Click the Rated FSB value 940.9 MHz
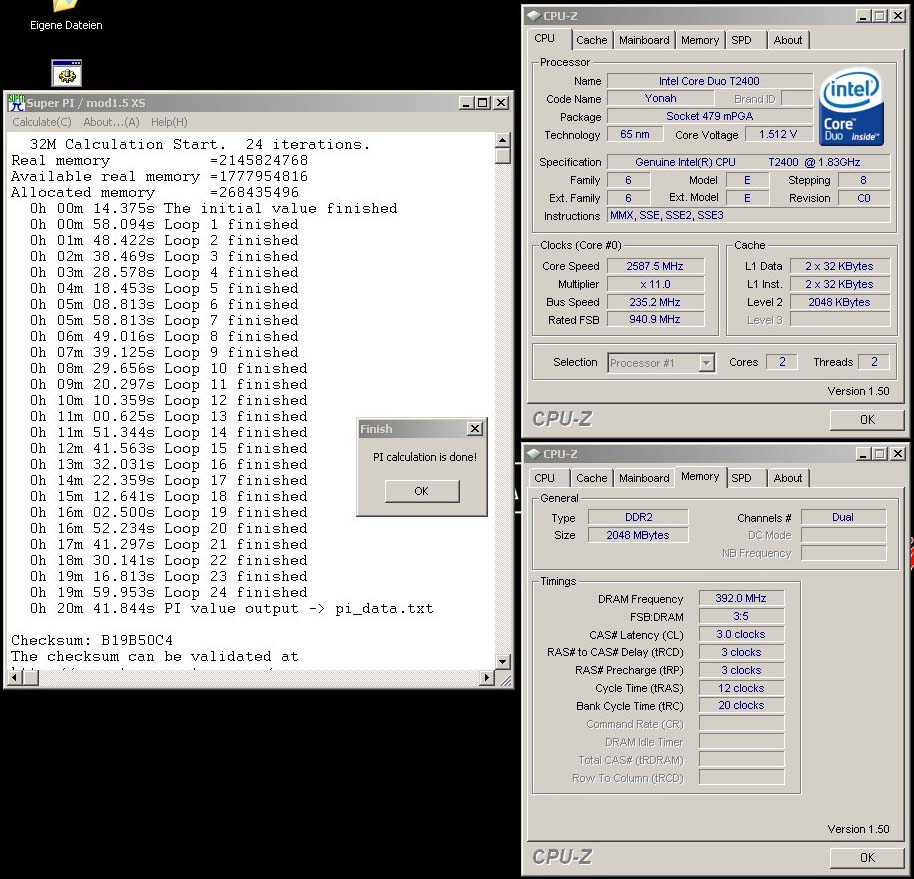914x879 pixels. click(x=655, y=319)
